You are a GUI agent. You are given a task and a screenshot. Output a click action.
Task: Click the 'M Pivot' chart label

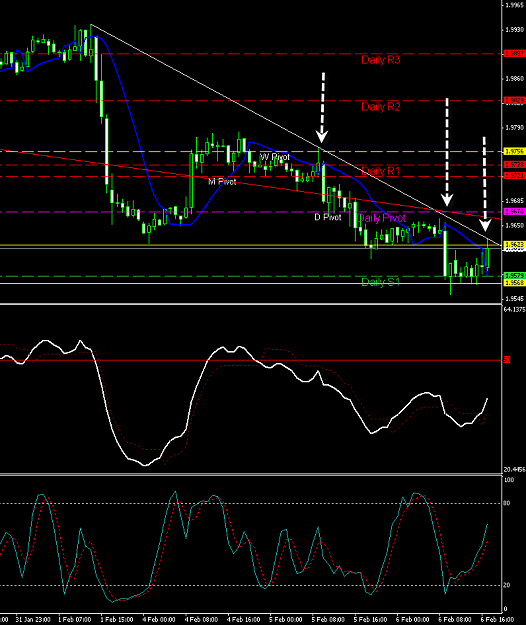222,182
